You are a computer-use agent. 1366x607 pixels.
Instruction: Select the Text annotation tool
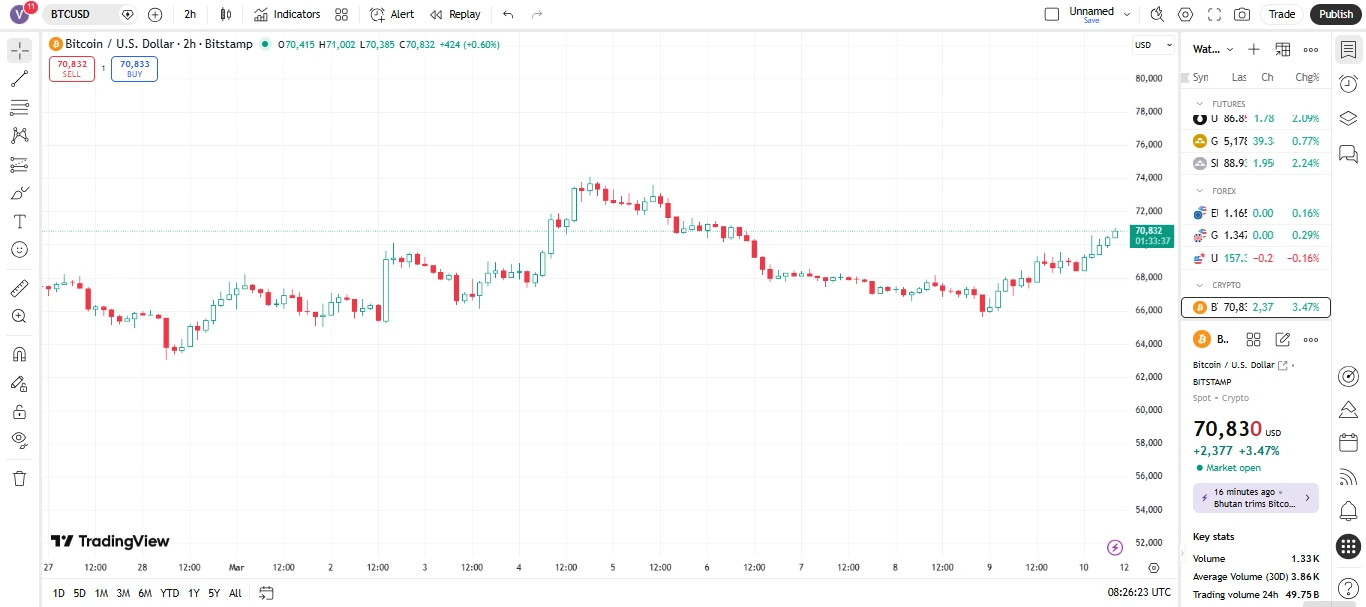[19, 221]
